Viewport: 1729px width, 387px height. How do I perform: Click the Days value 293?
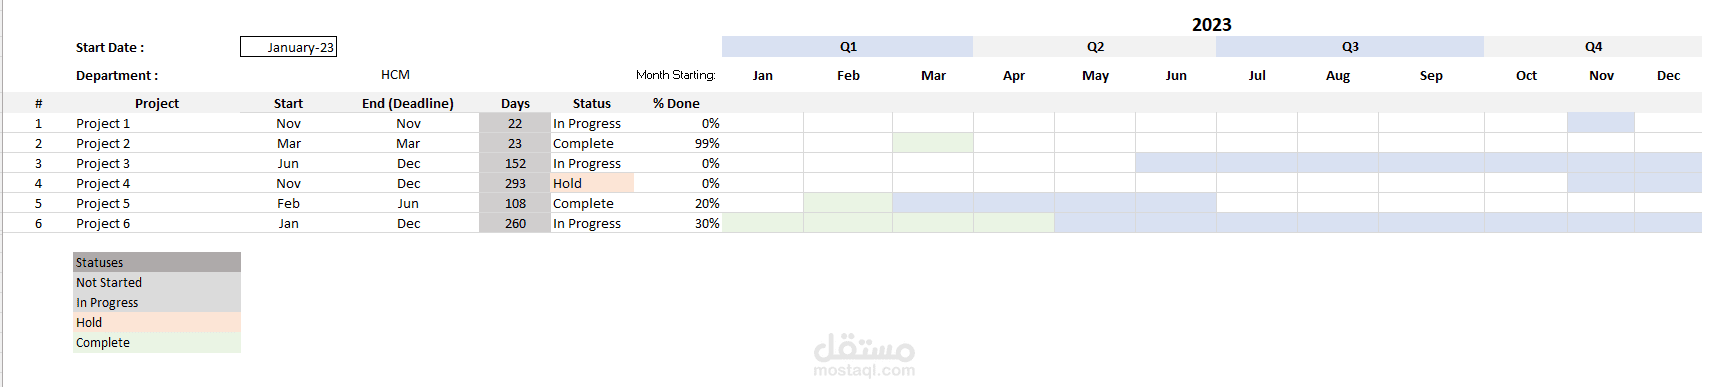pos(515,183)
